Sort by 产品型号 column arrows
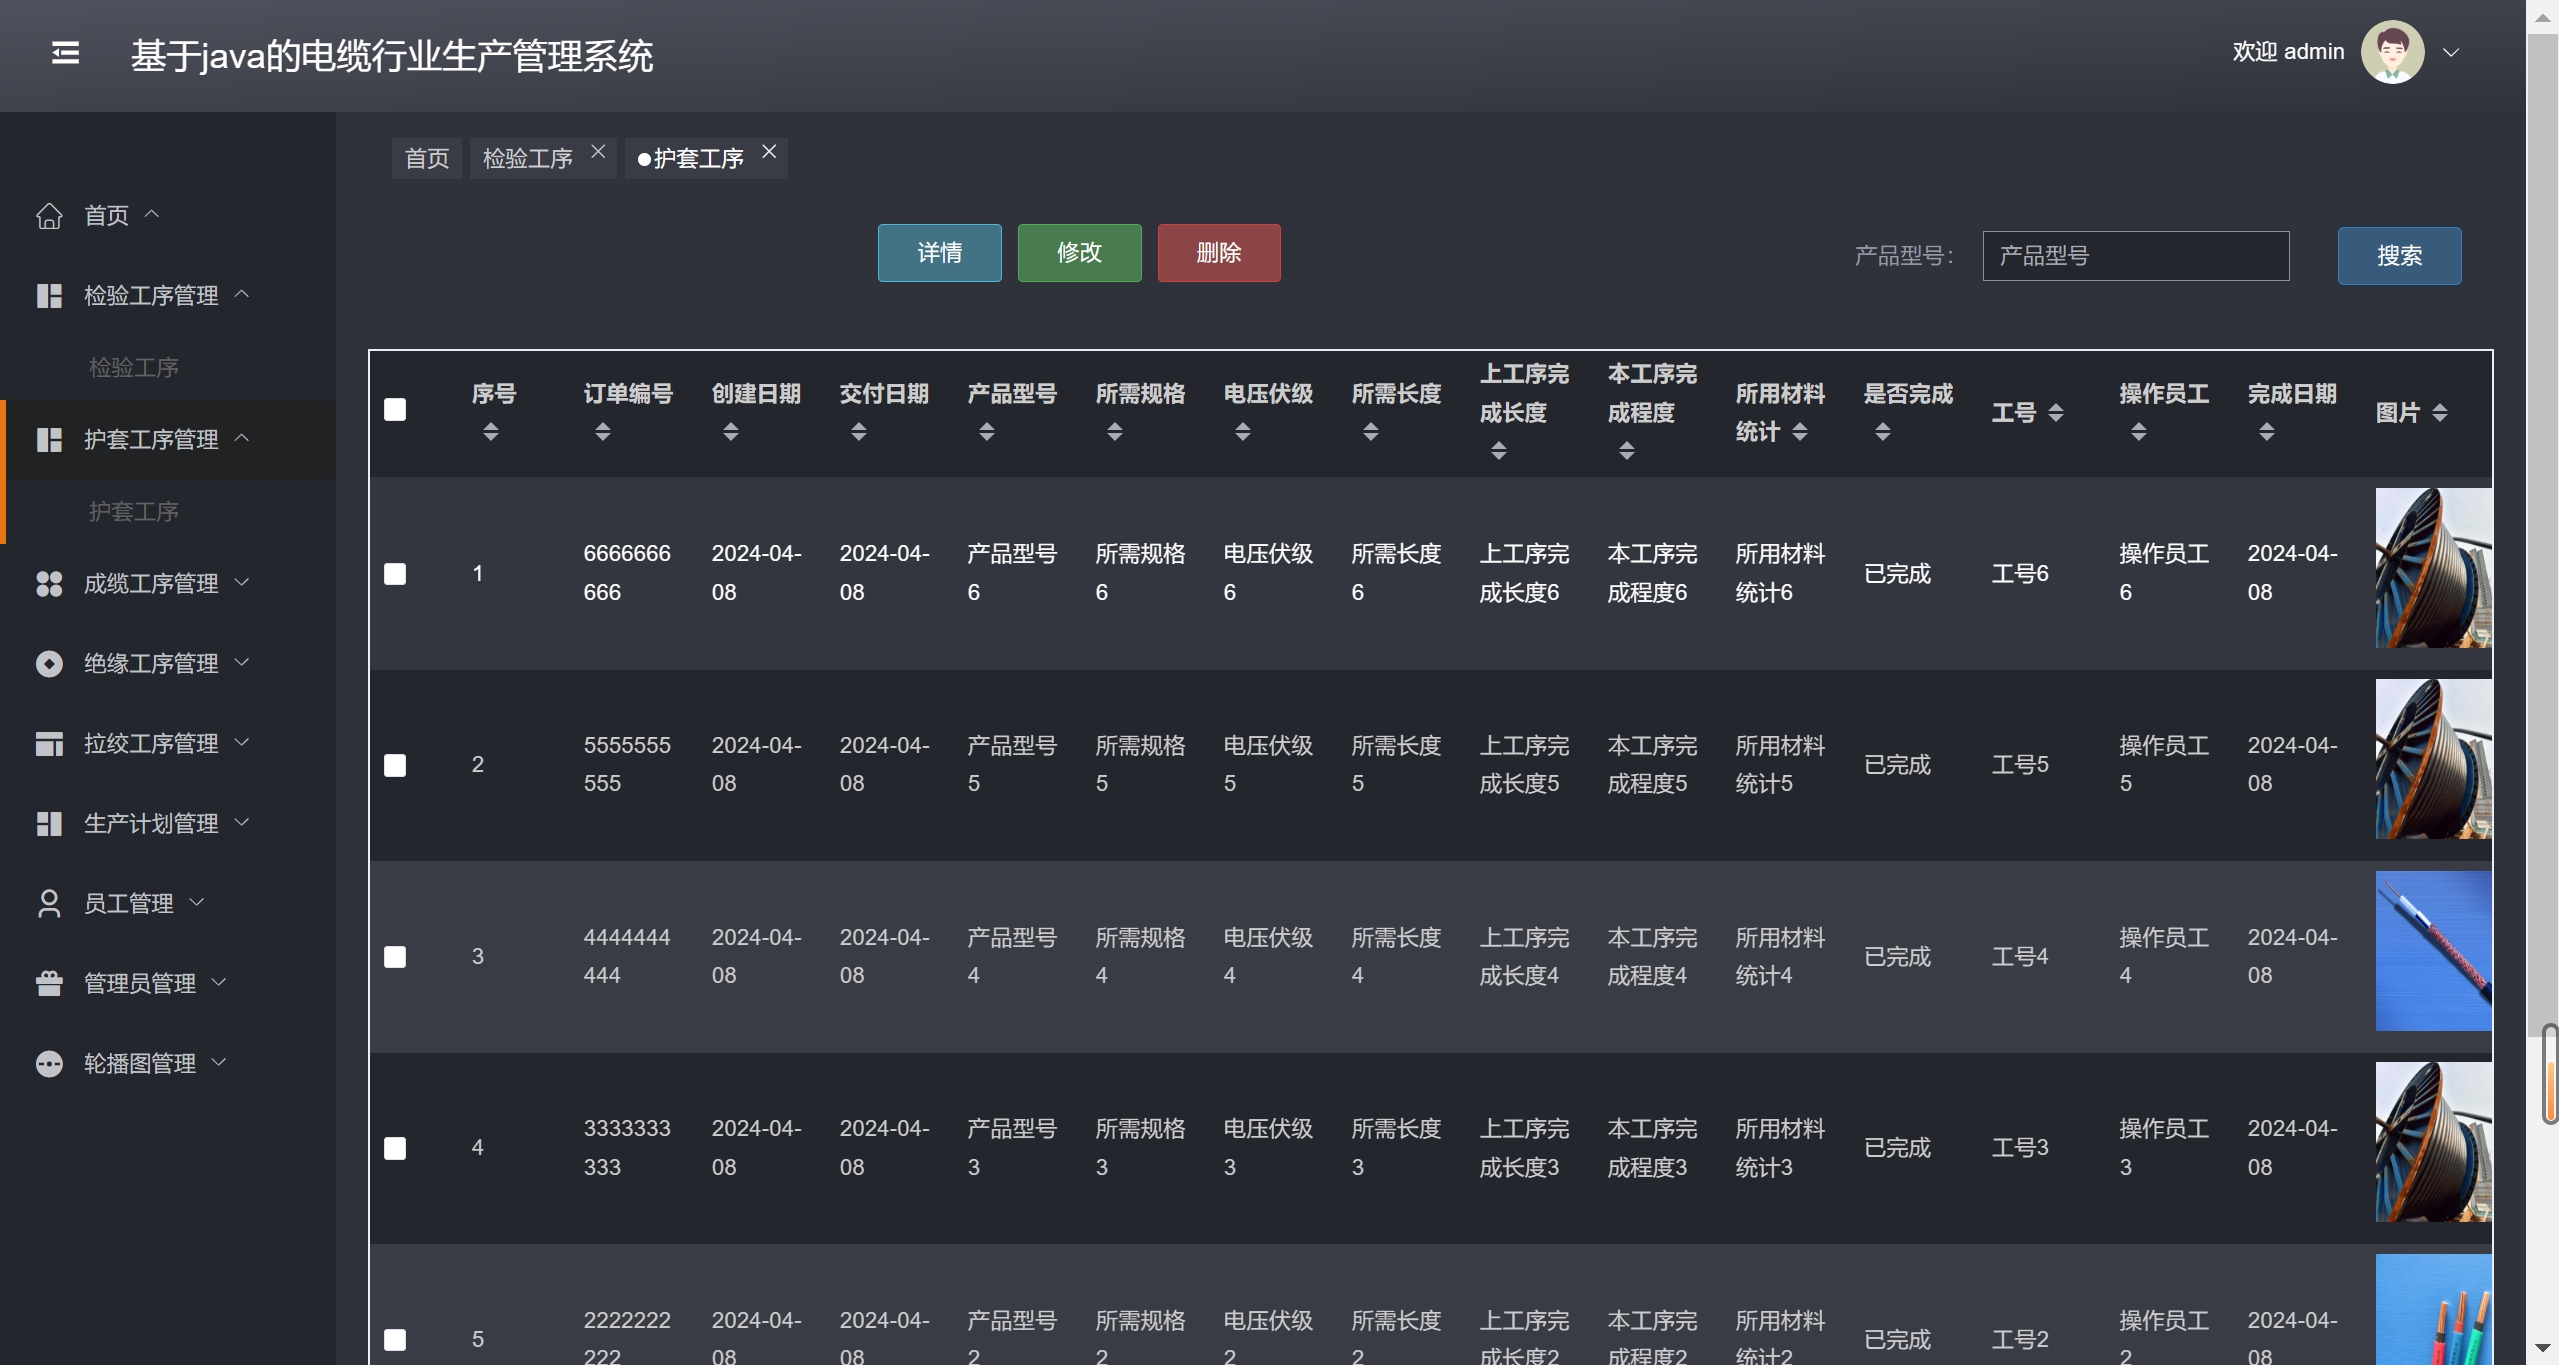 987,432
